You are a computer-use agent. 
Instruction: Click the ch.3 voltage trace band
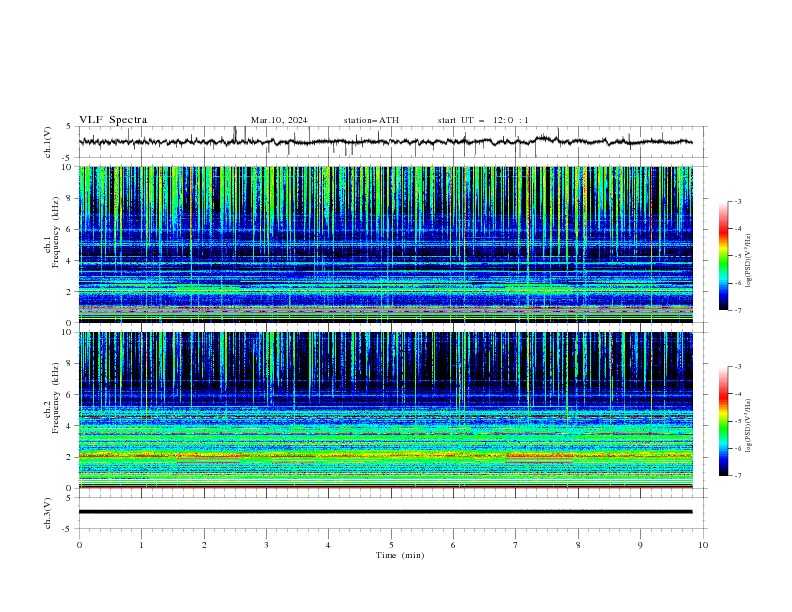coord(386,512)
